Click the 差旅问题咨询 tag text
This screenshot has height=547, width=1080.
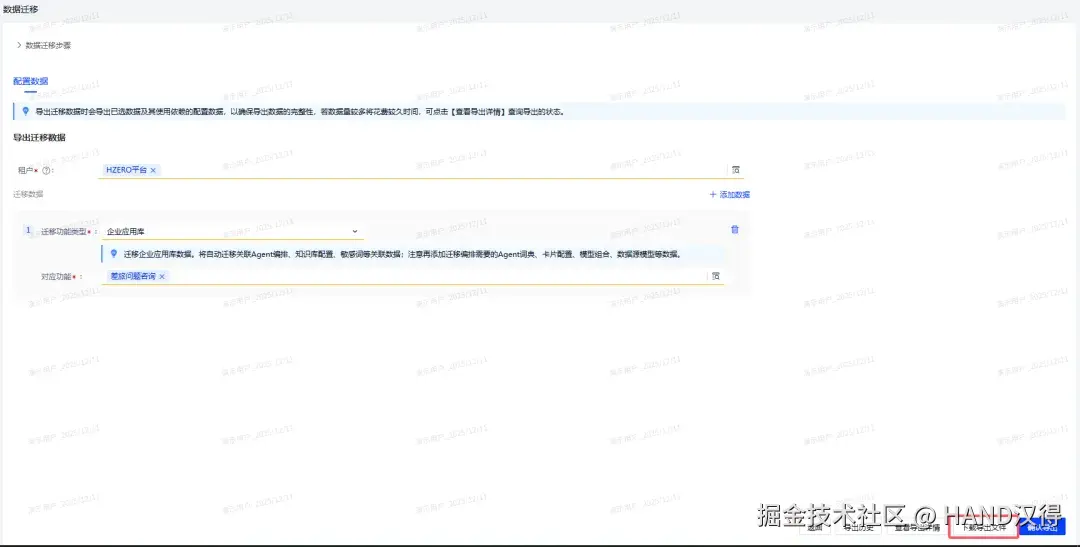click(133, 276)
